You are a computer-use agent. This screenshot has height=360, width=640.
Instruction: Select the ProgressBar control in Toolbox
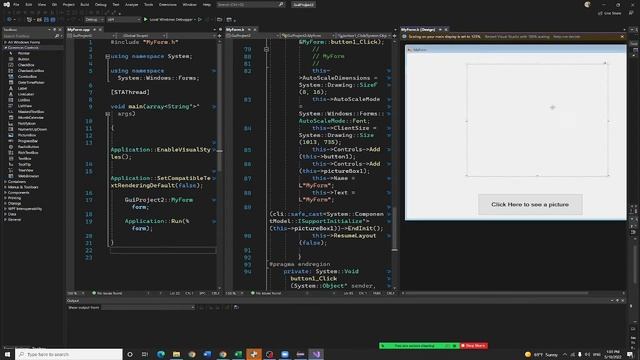(x=27, y=141)
